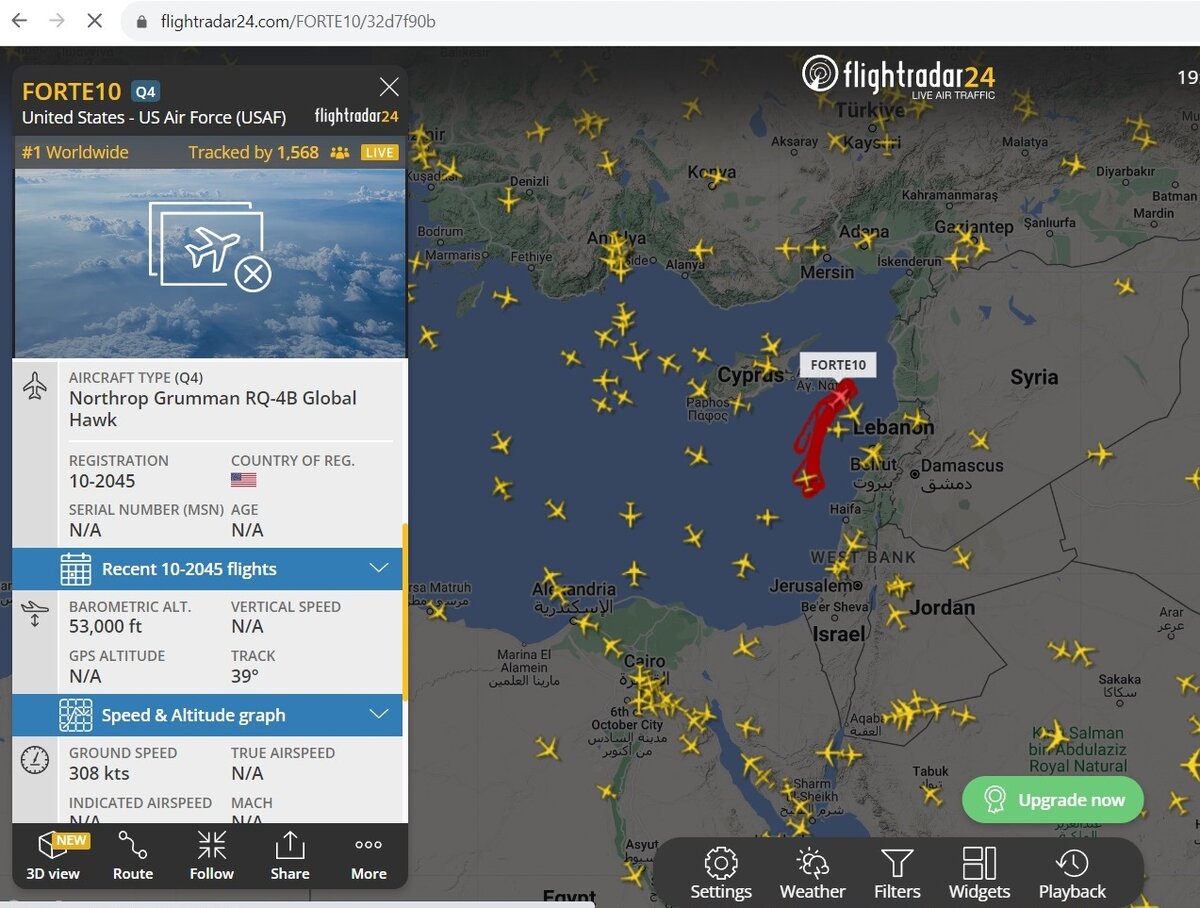Click 'United States - US Air Force (USAF)'
This screenshot has width=1200, height=908.
(154, 118)
